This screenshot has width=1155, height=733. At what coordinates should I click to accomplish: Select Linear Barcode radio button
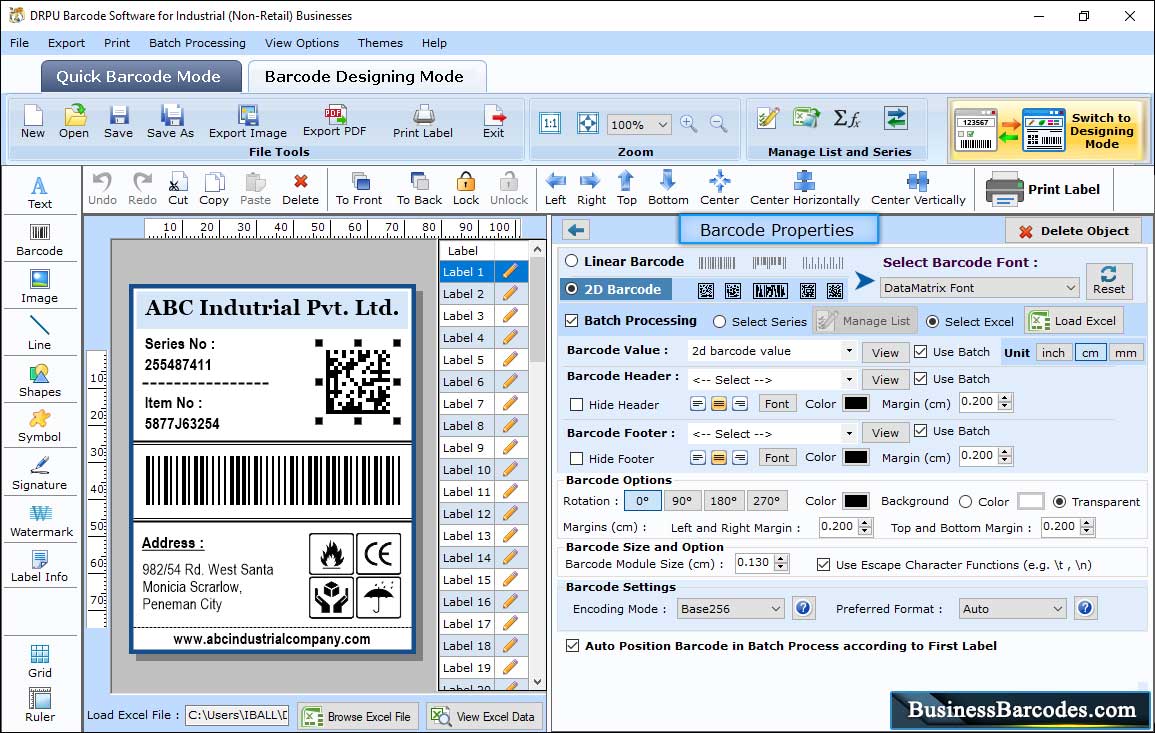coord(572,261)
